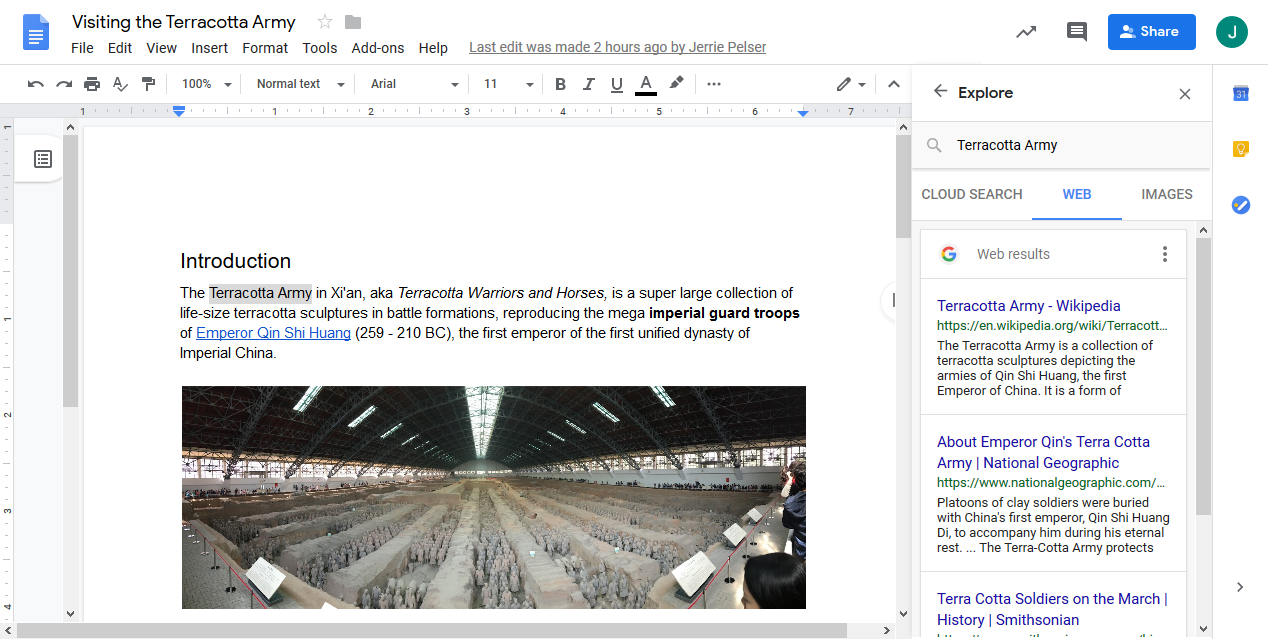Select the Paint format roller icon

(x=148, y=84)
